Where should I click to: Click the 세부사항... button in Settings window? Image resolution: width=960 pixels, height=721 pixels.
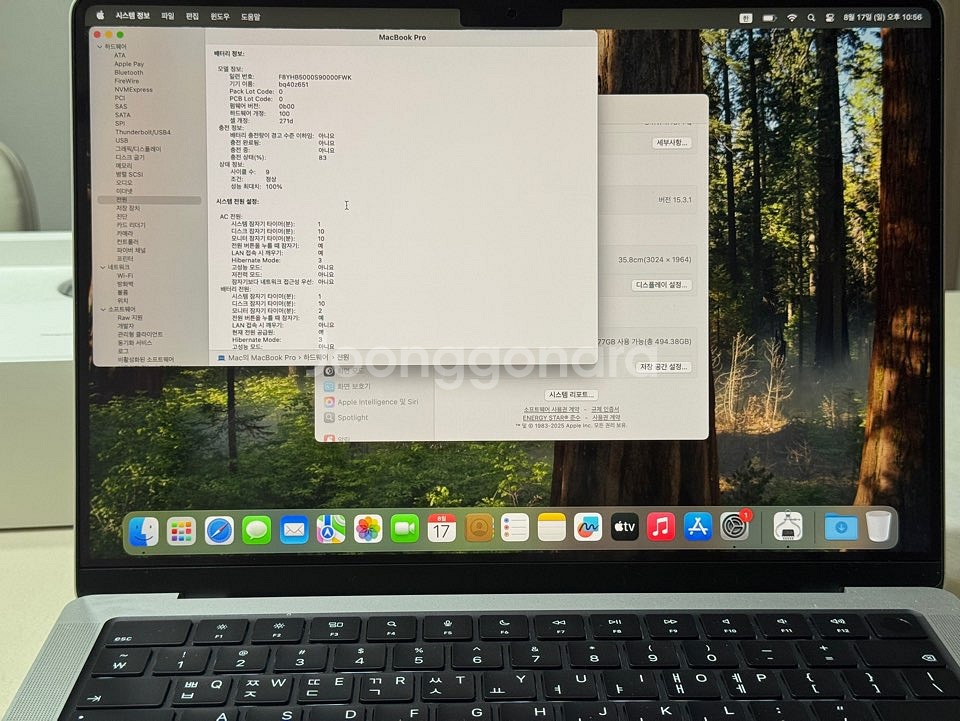672,143
